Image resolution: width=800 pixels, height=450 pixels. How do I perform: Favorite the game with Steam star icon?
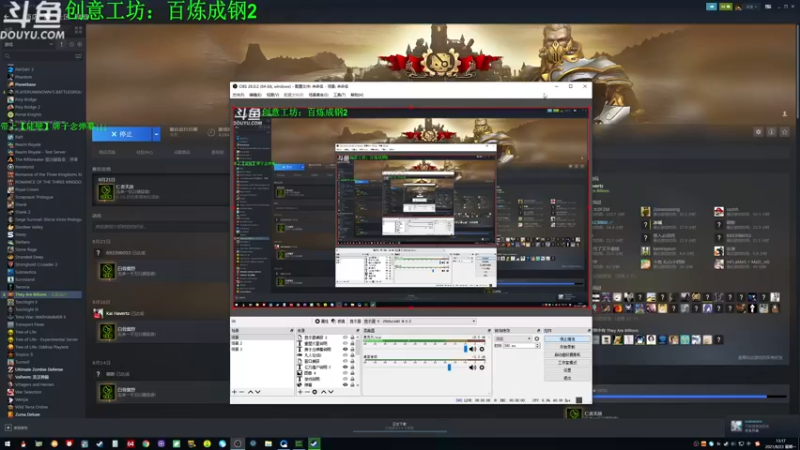point(785,132)
